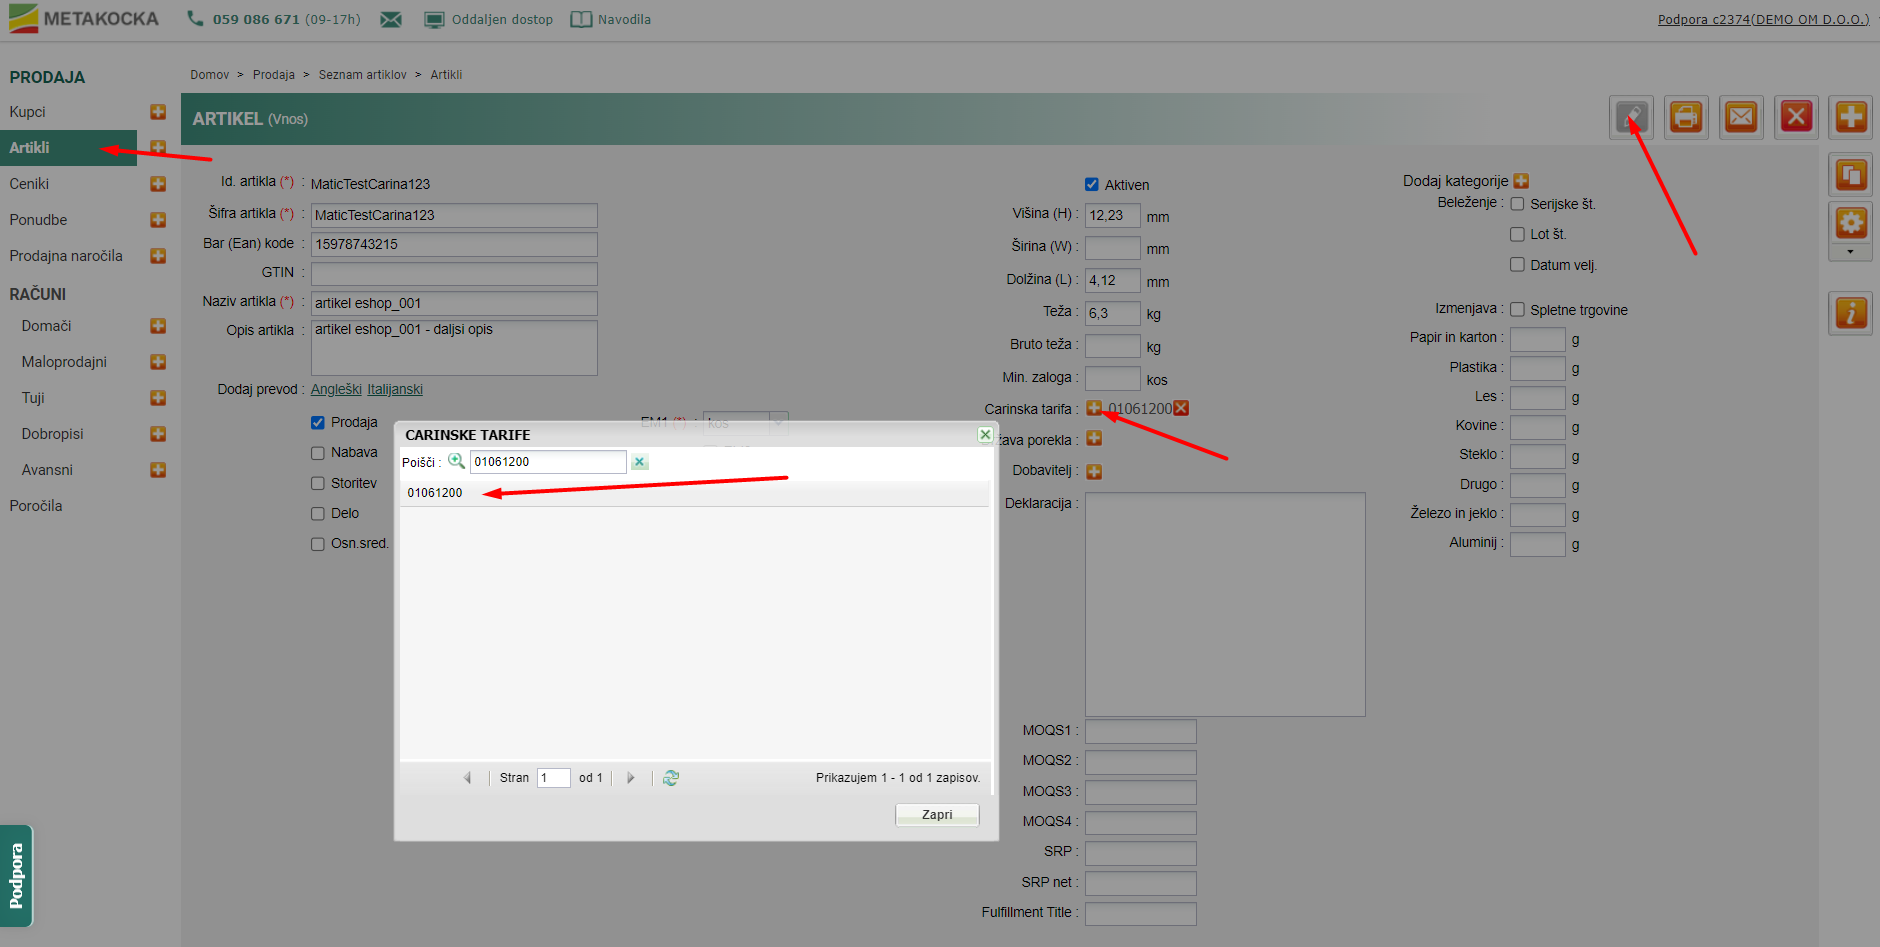
Task: Click the red X delete icon in the toolbar
Action: click(1796, 117)
